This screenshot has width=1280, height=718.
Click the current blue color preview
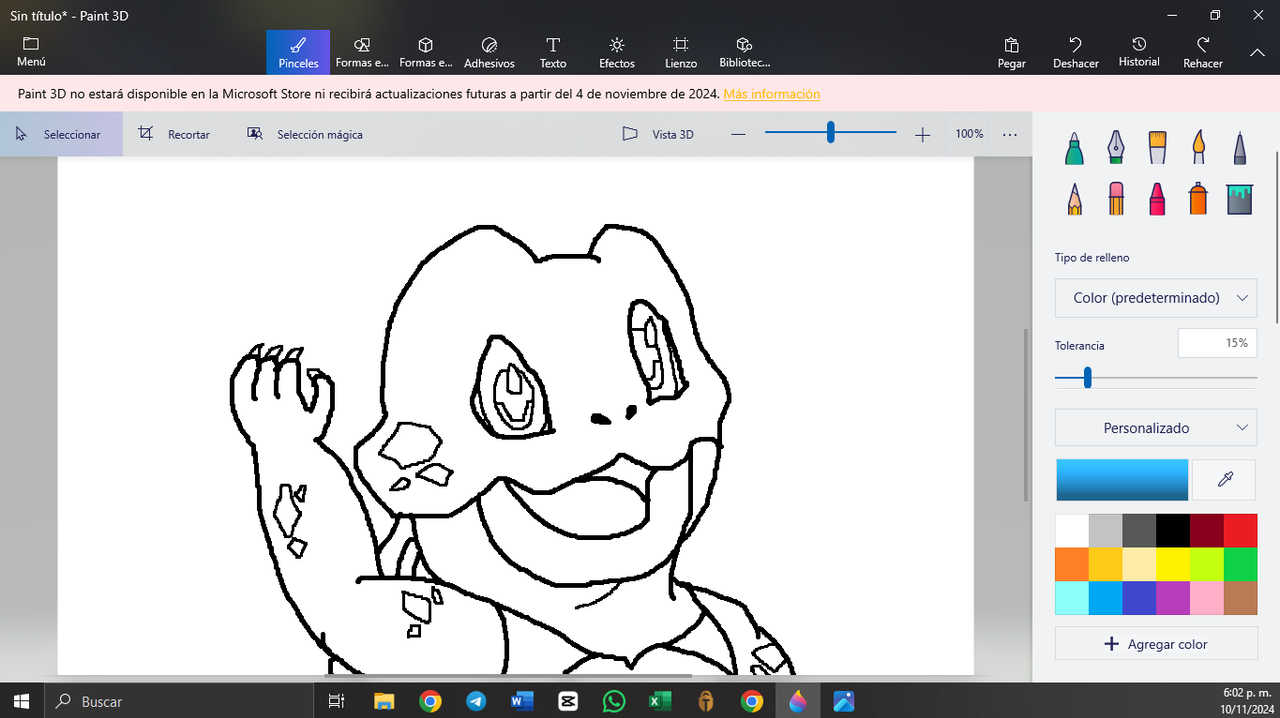tap(1122, 480)
